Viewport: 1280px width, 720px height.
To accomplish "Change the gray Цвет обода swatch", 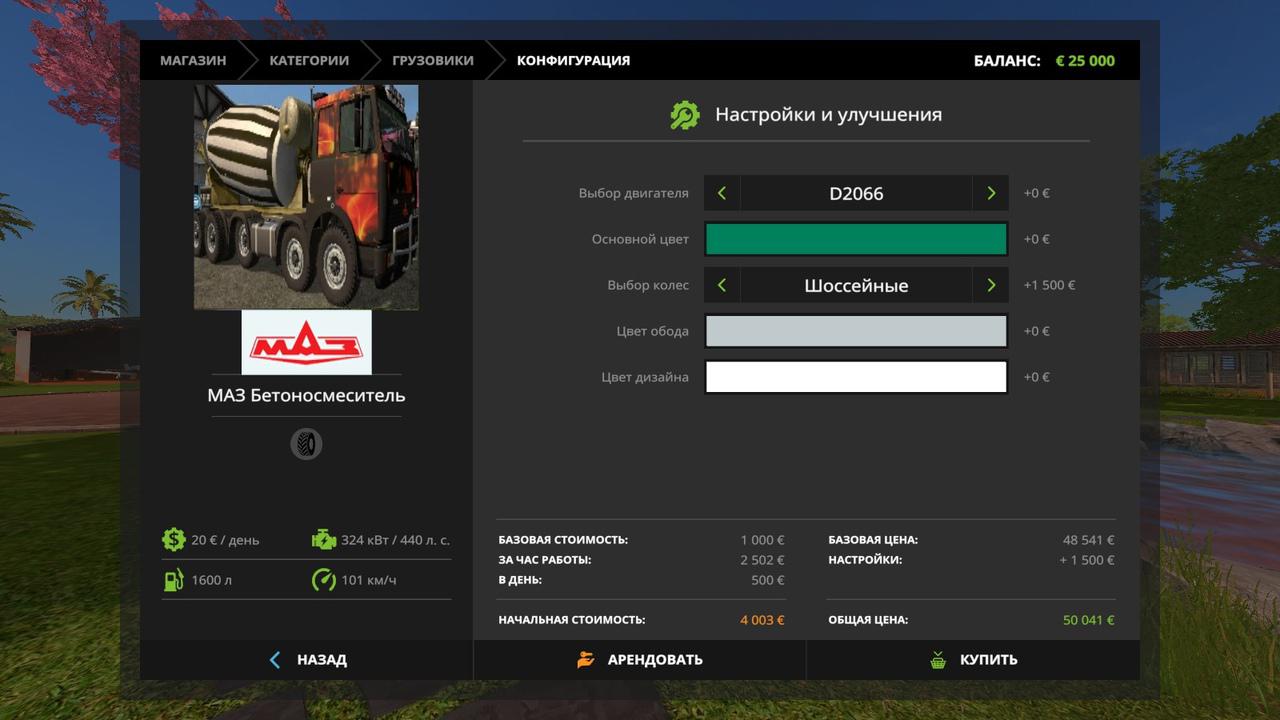I will pos(856,331).
